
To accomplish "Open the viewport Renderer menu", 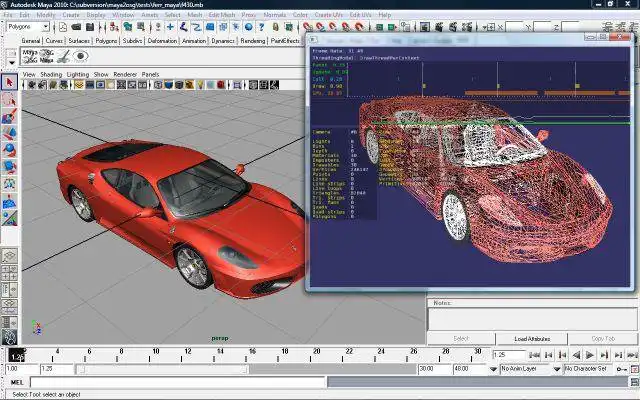I will tap(125, 74).
